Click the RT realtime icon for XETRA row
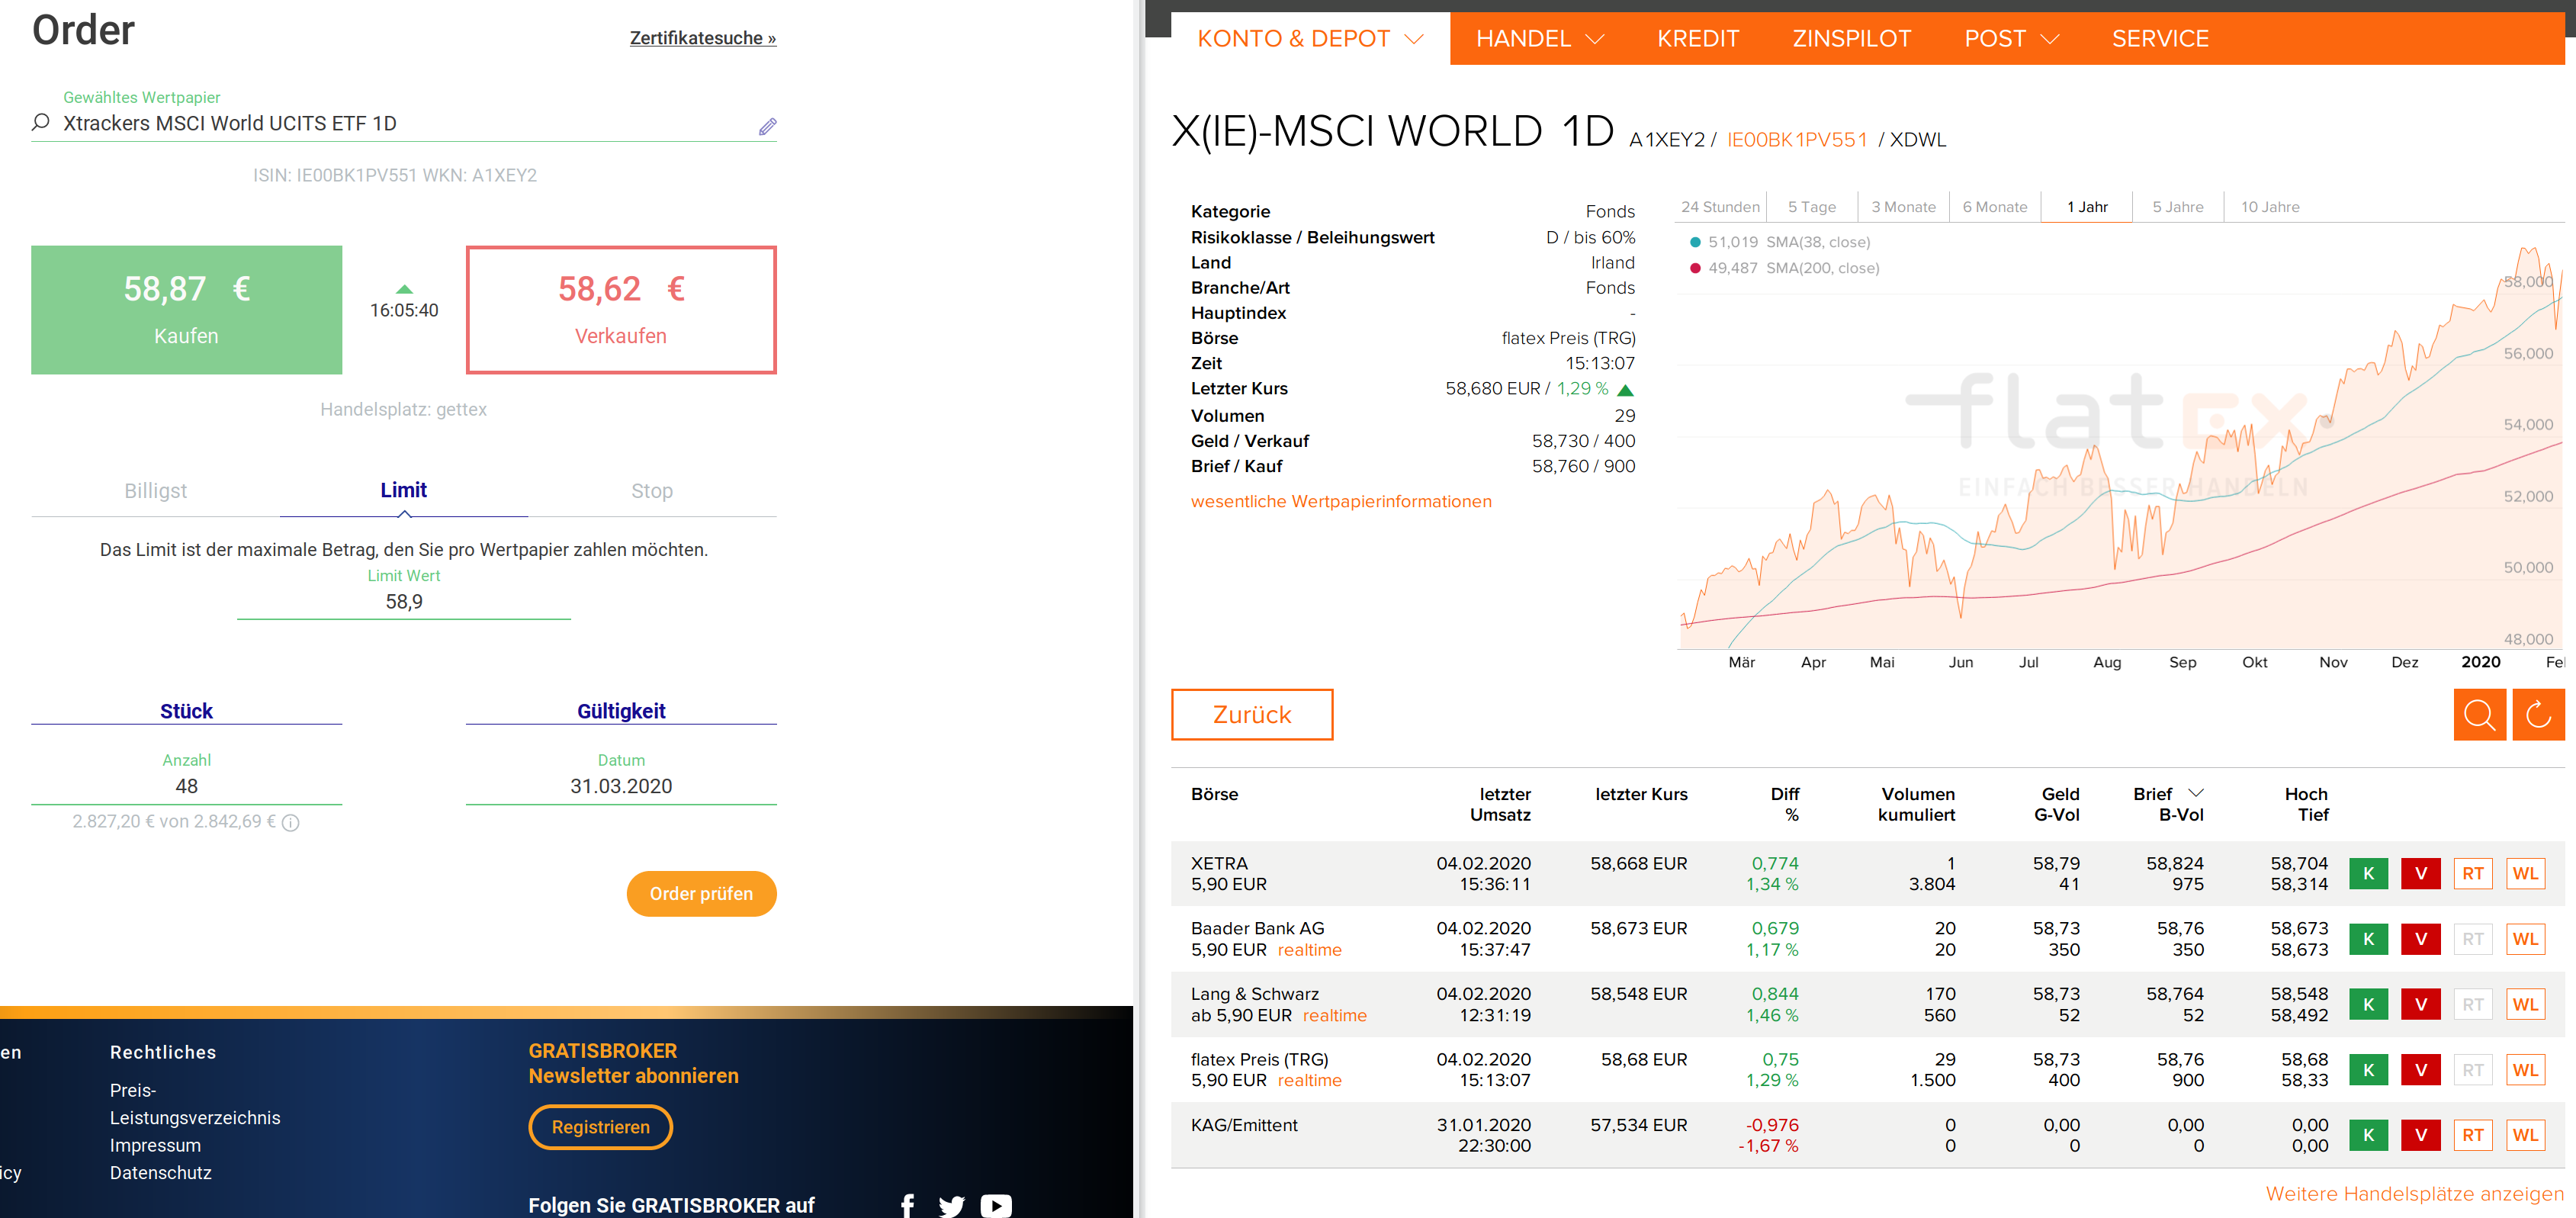 (2472, 873)
